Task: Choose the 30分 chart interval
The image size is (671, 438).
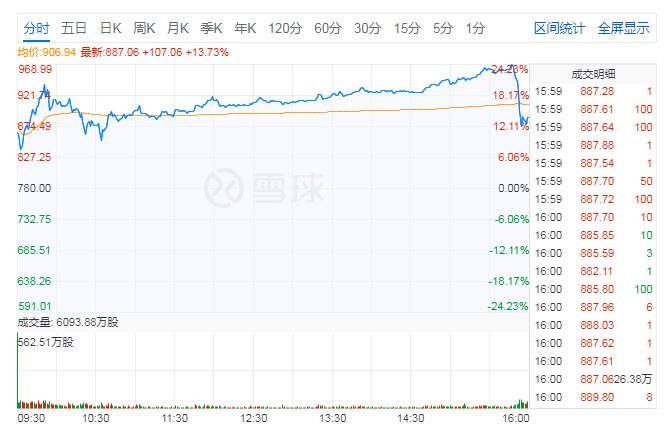Action: [x=368, y=28]
